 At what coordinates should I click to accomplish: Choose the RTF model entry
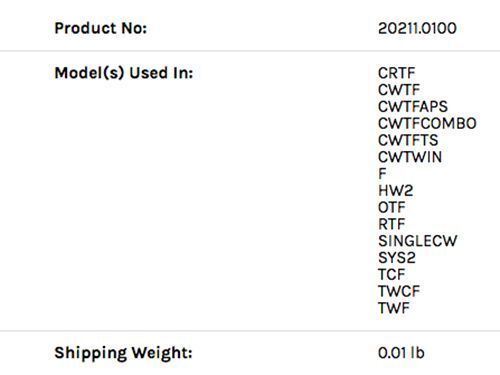[392, 224]
